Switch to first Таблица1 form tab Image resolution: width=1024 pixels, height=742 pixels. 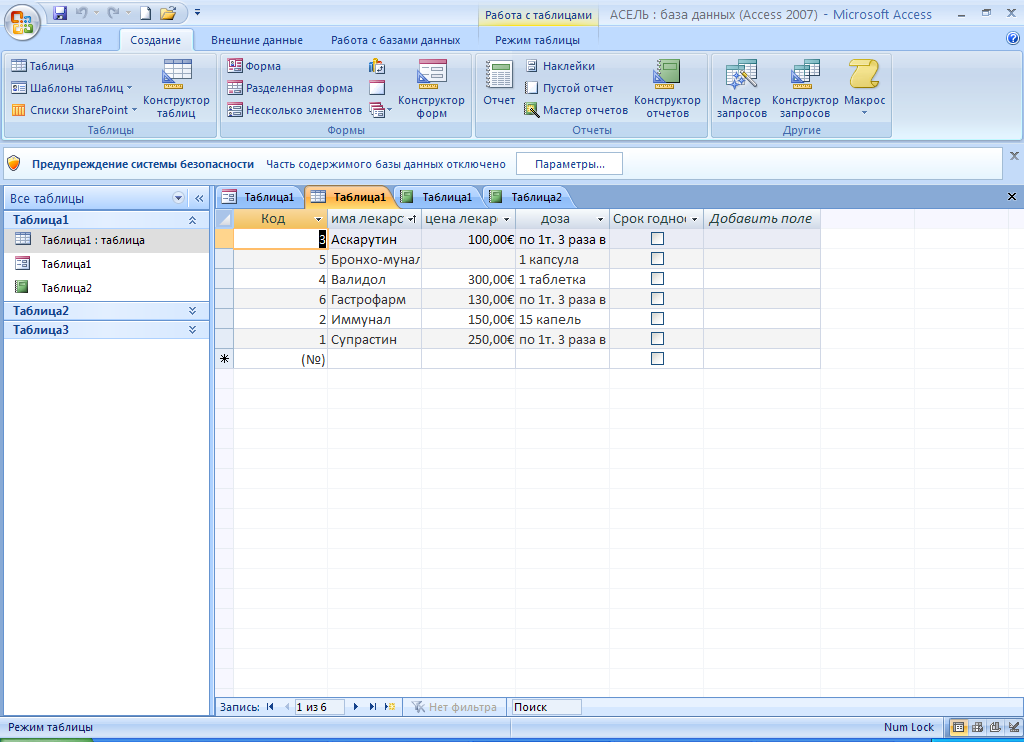pos(259,197)
